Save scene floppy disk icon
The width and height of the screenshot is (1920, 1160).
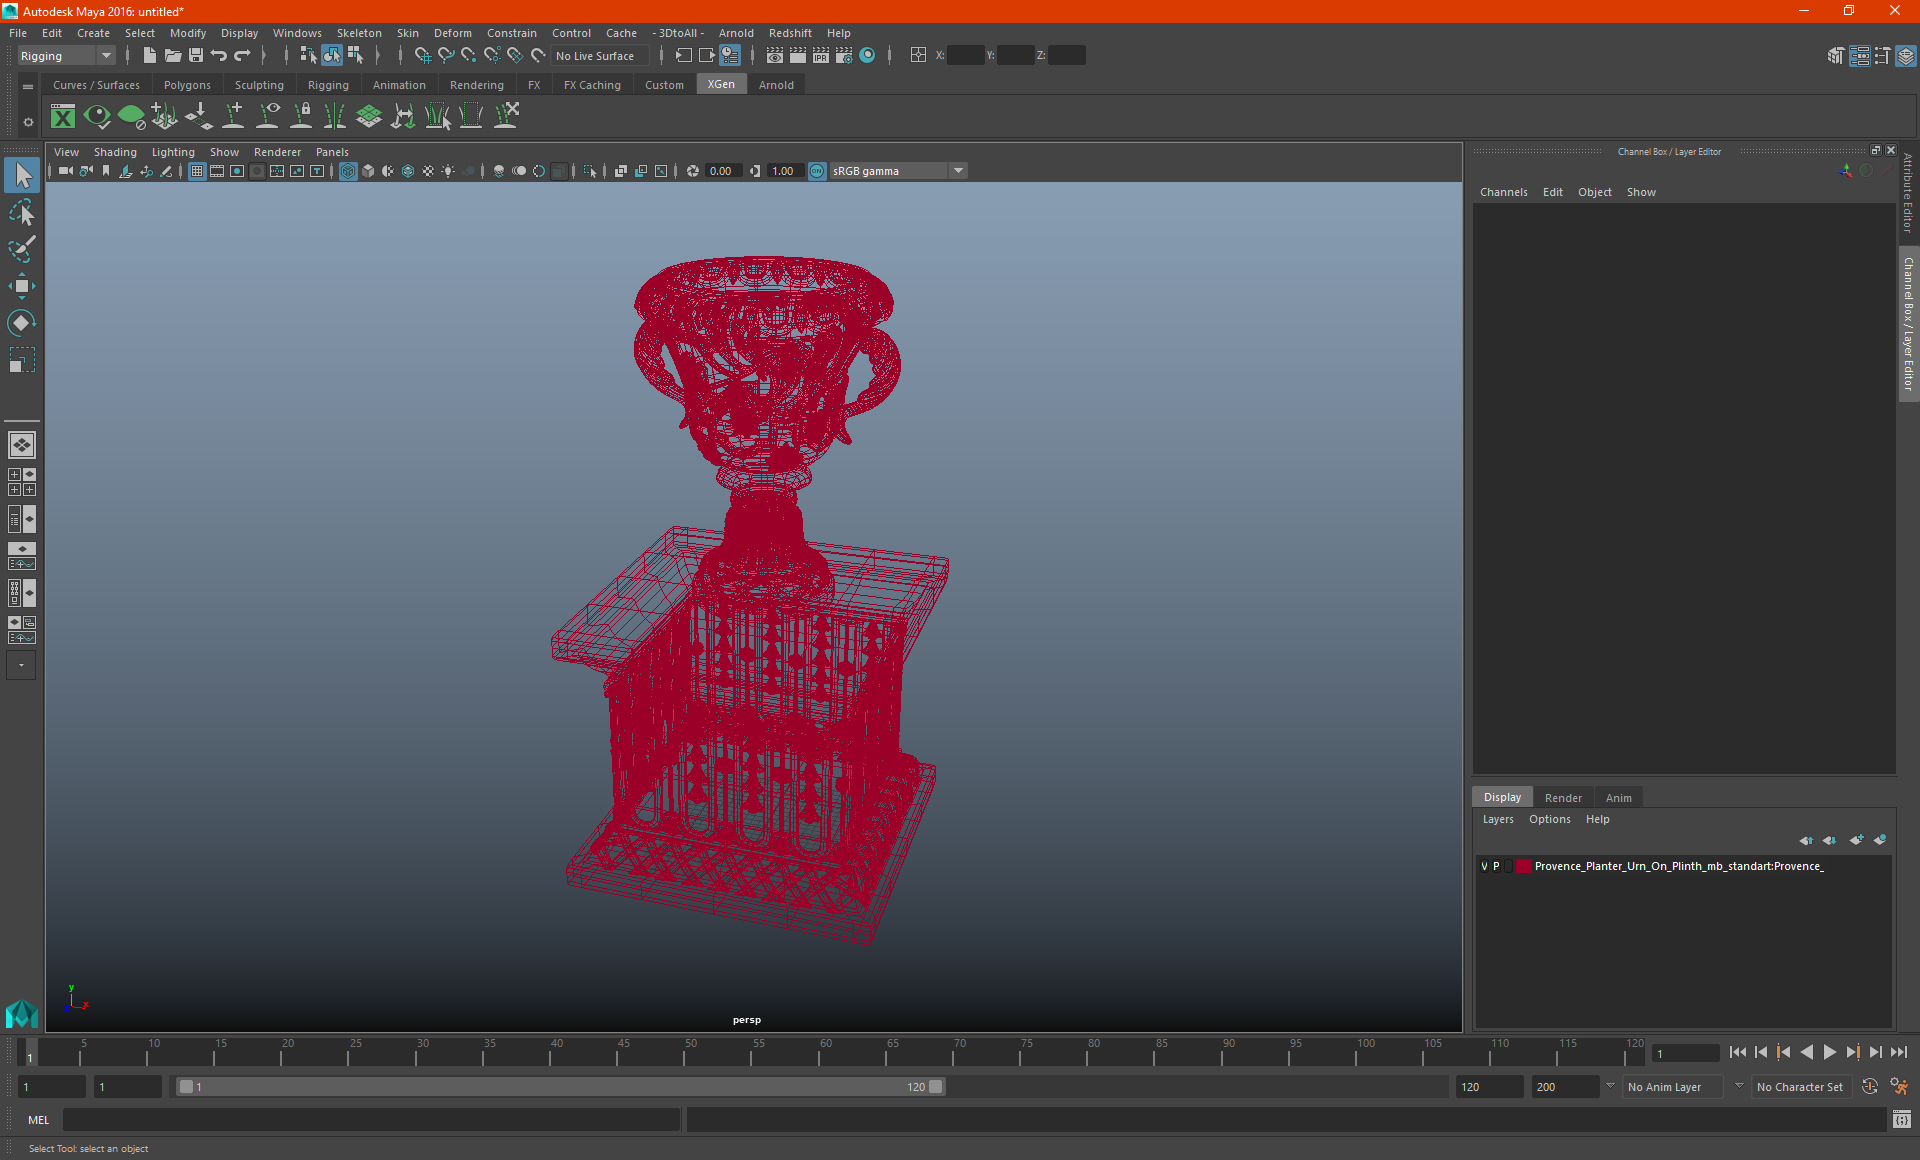[x=196, y=56]
